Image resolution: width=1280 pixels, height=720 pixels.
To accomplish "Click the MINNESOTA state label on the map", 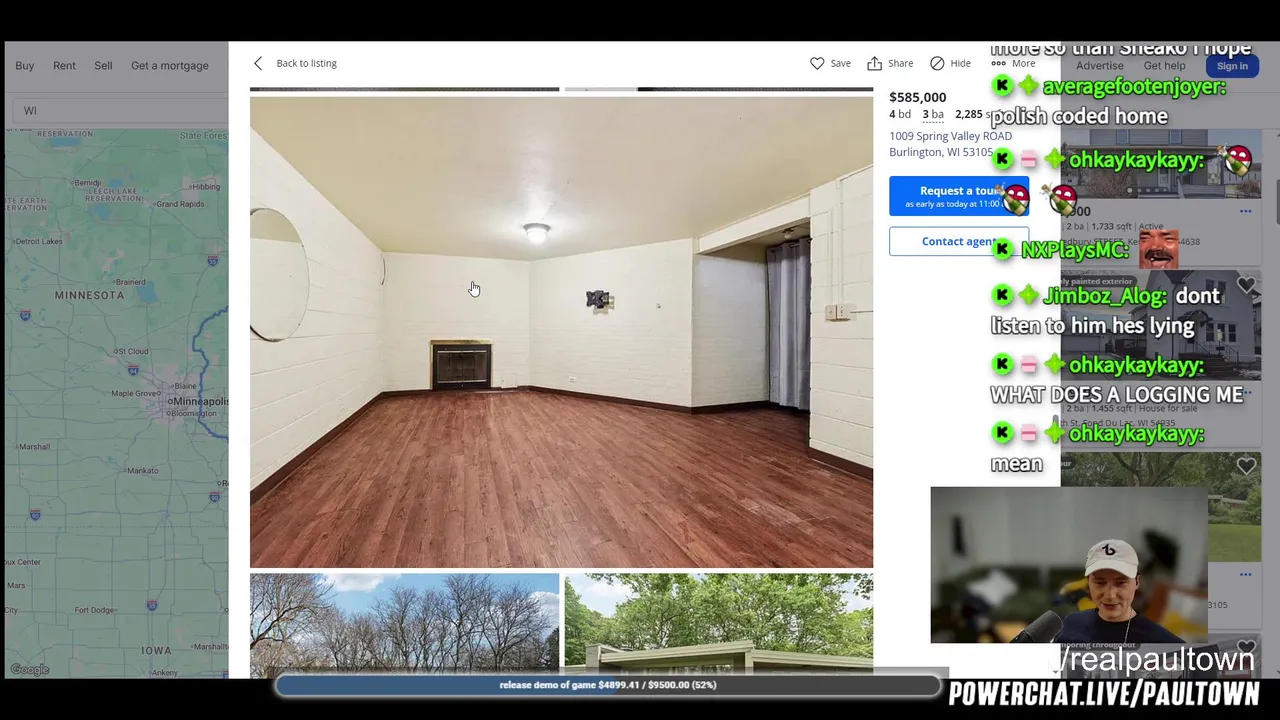I will click(89, 295).
